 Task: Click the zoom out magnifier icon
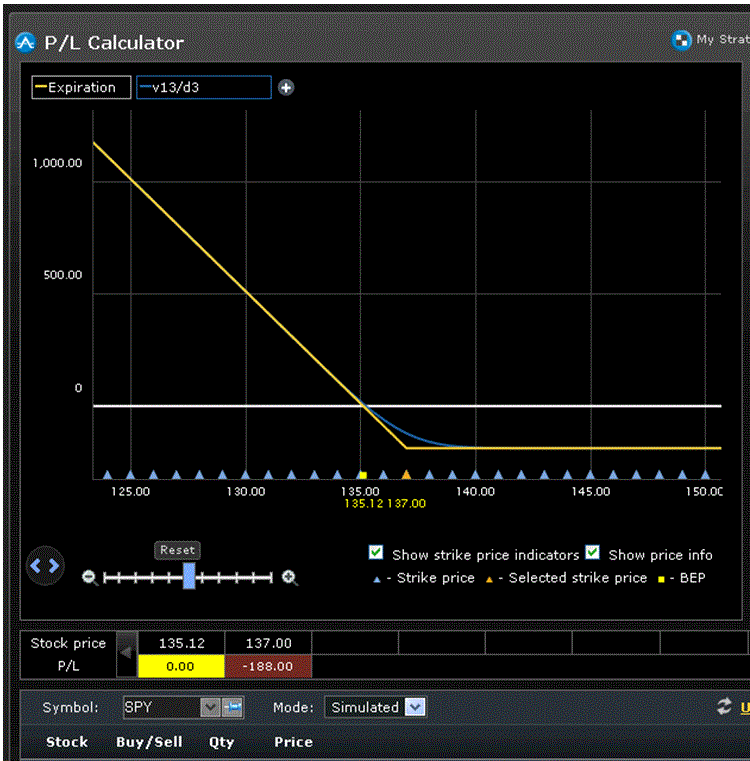[x=90, y=578]
